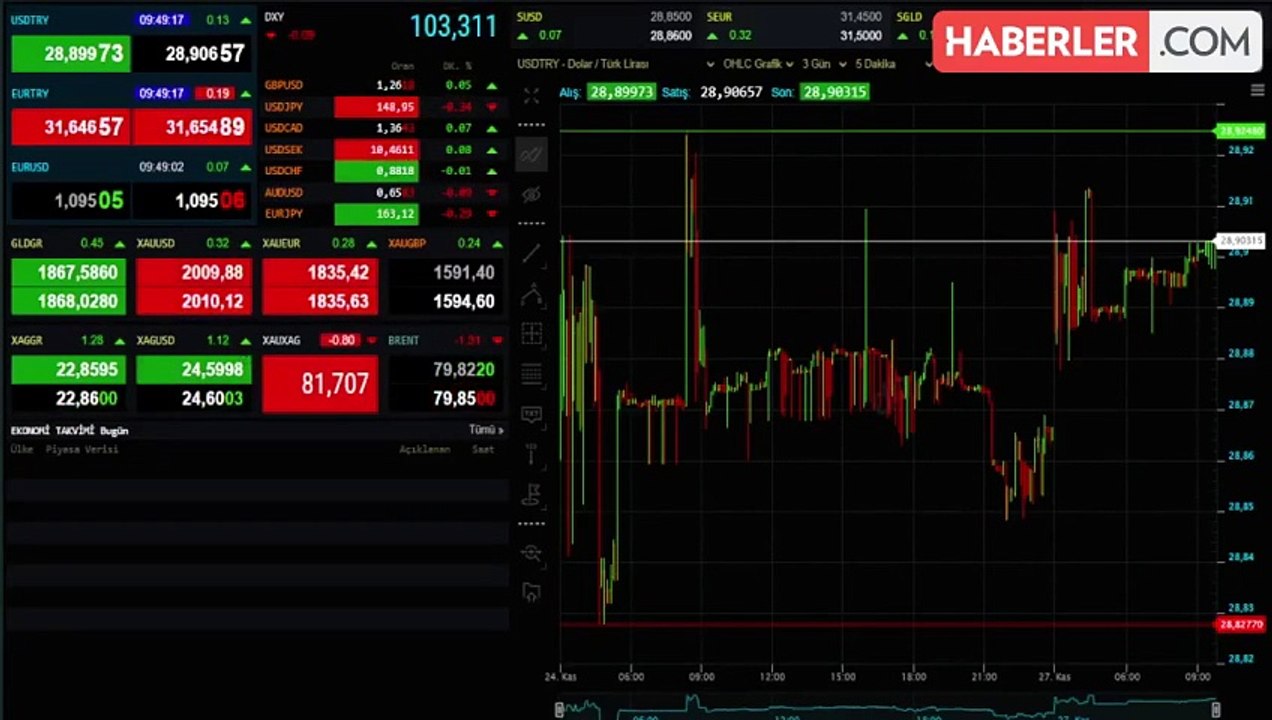Select the AUDUSD row in forex list
The height and width of the screenshot is (720, 1272).
pyautogui.click(x=381, y=192)
